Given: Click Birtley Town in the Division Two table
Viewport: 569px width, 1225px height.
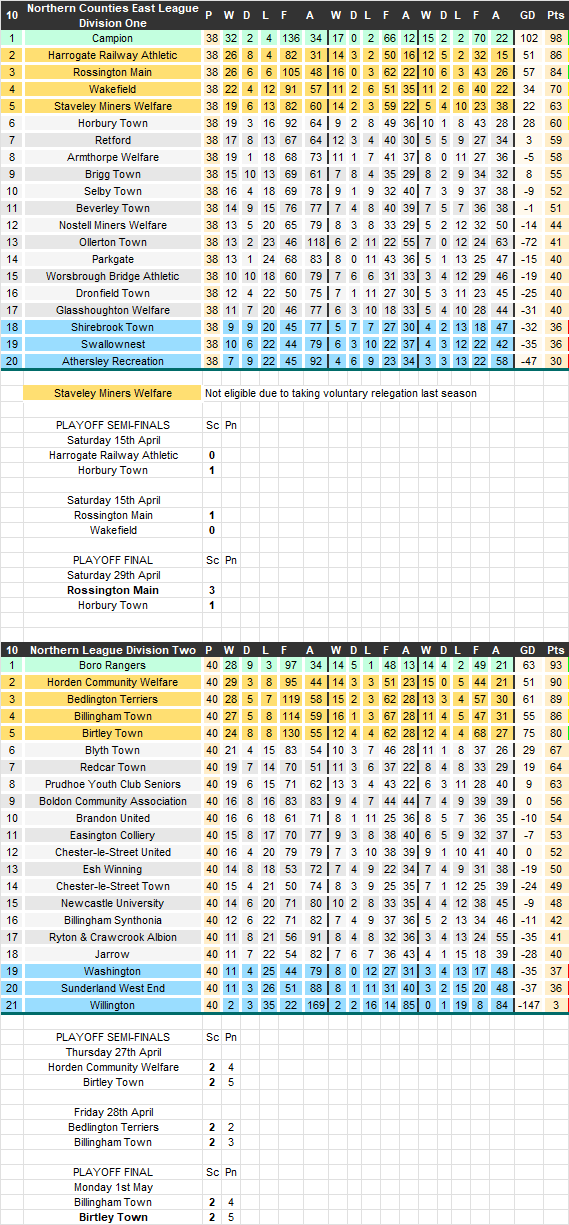Looking at the screenshot, I should (x=112, y=733).
